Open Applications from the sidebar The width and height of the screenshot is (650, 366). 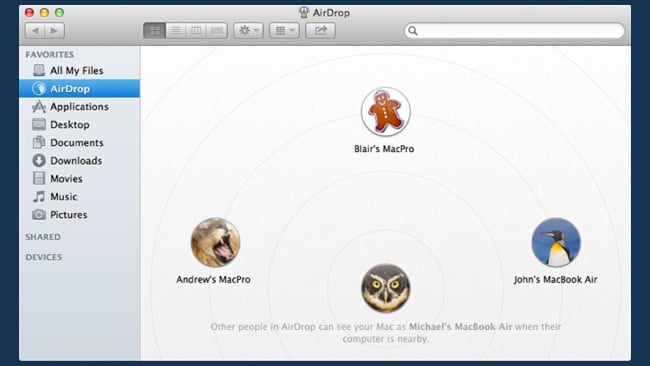(80, 107)
